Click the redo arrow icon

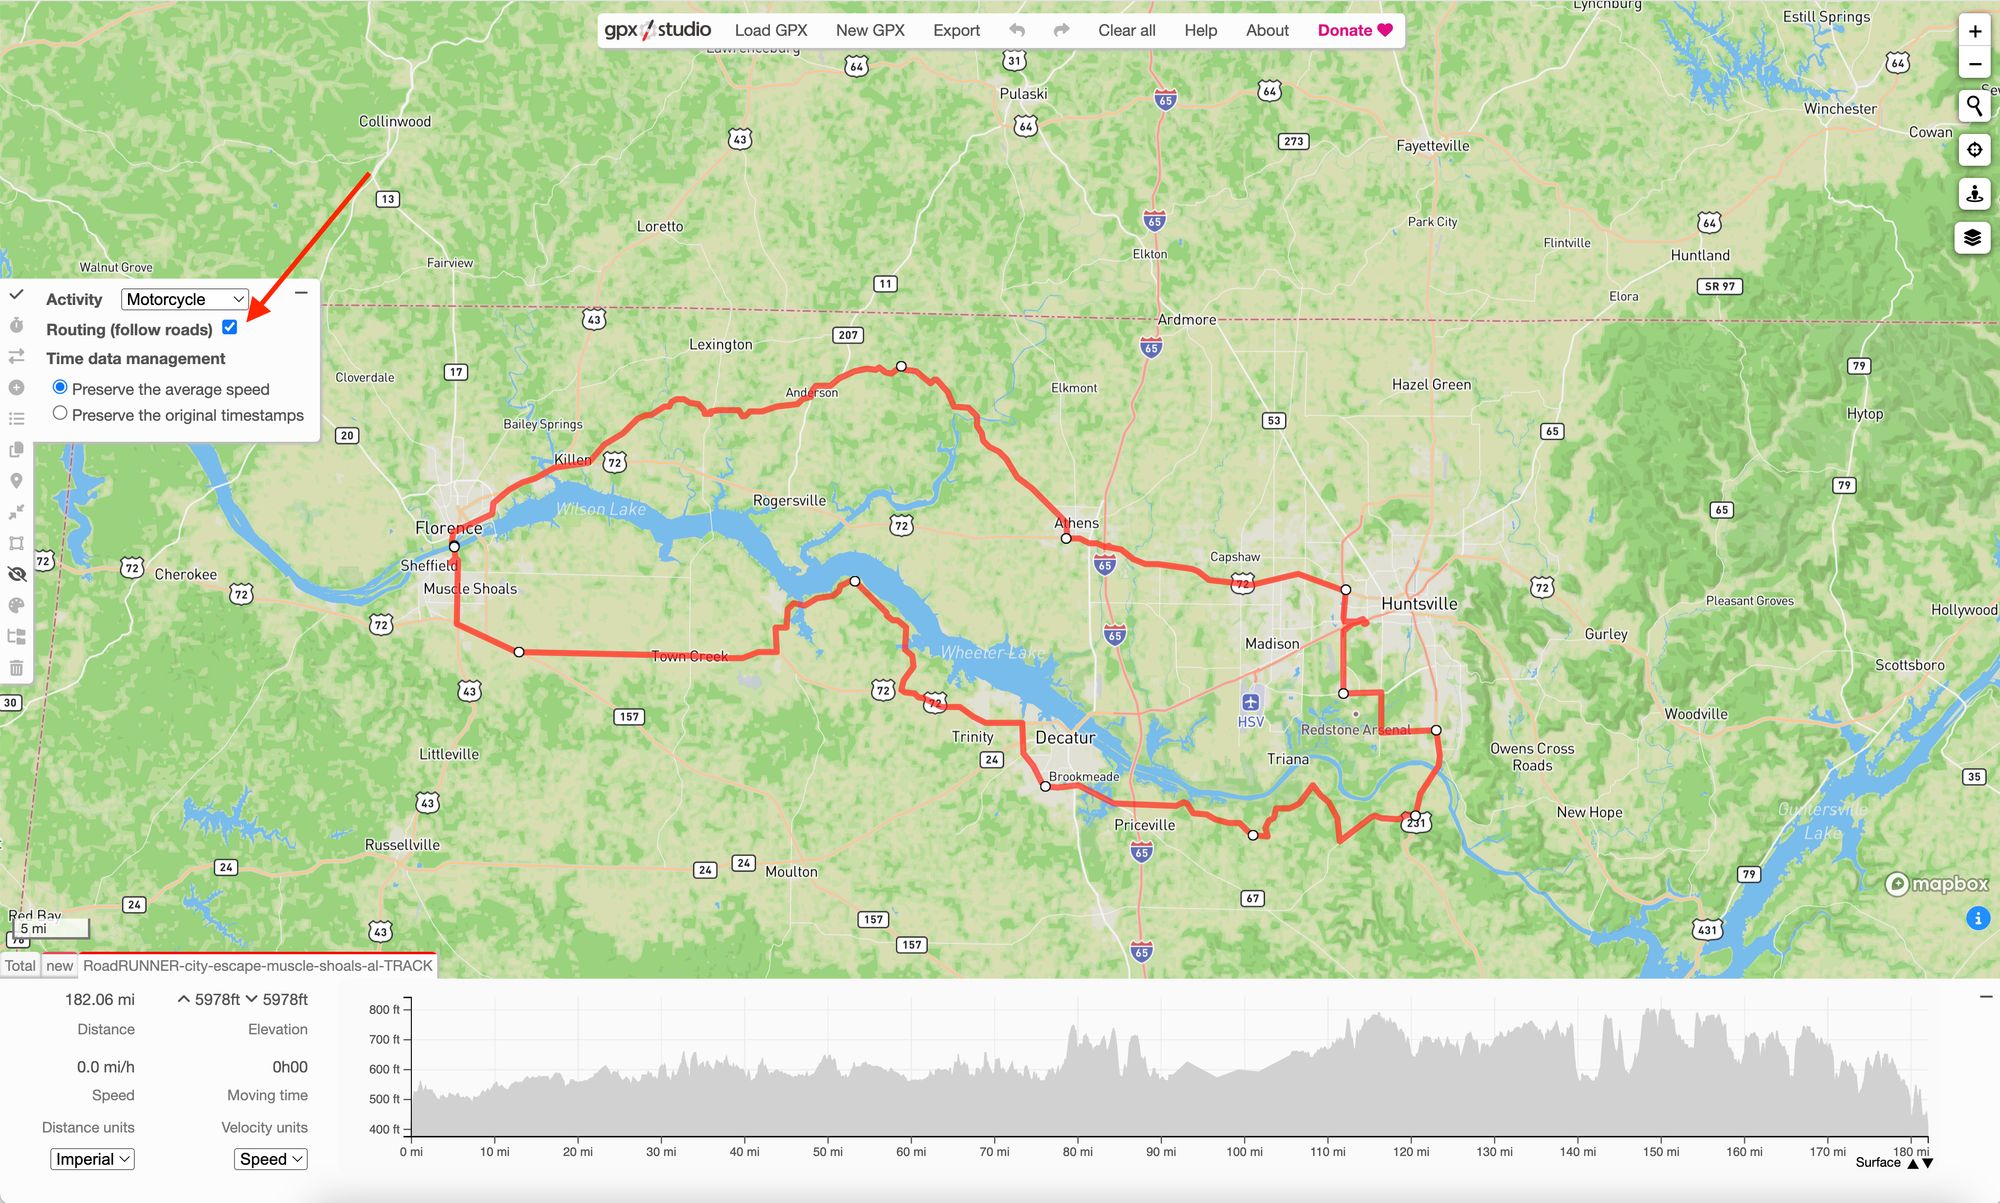coord(1060,29)
